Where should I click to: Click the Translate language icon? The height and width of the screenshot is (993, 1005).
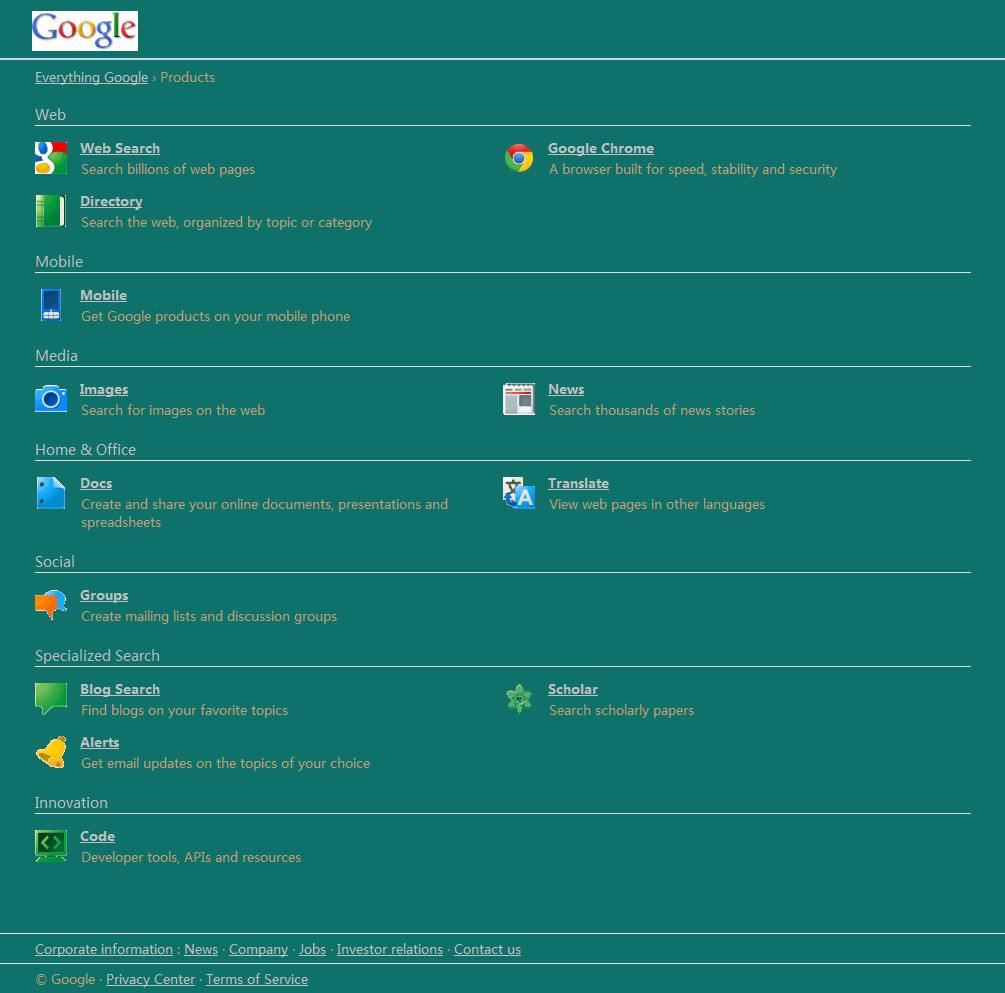tap(519, 493)
